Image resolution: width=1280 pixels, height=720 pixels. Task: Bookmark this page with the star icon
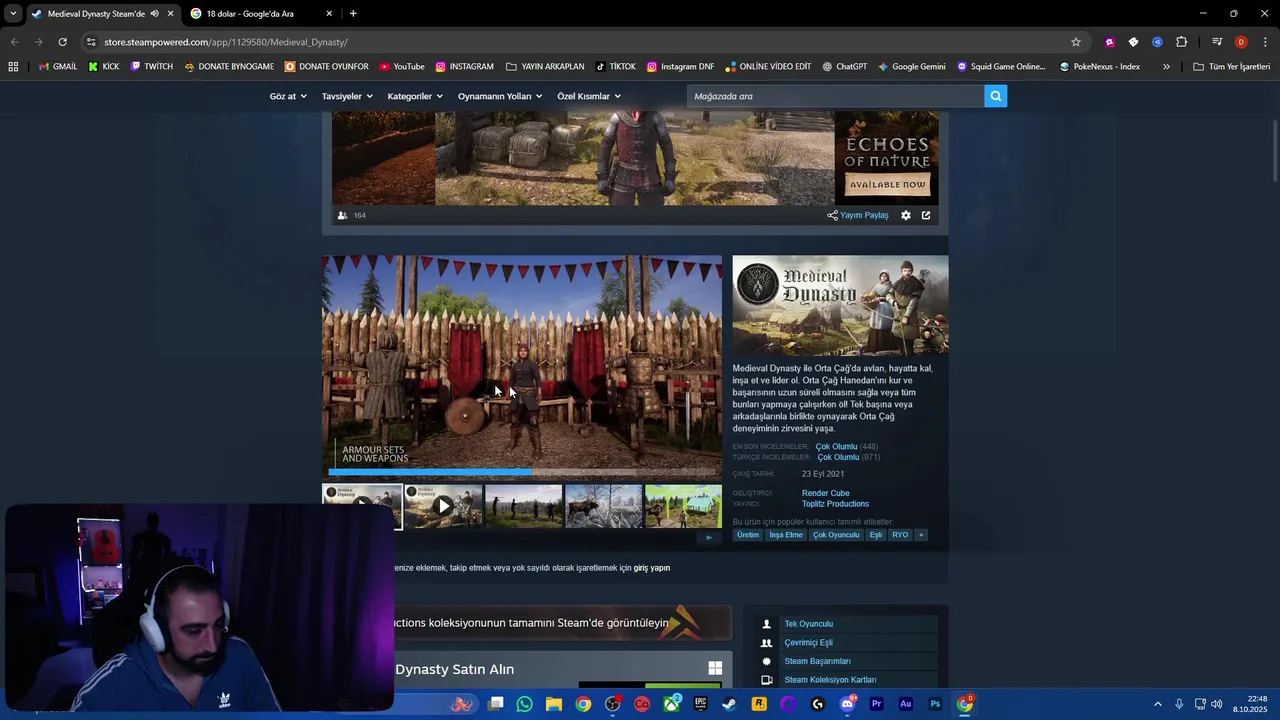(1076, 42)
